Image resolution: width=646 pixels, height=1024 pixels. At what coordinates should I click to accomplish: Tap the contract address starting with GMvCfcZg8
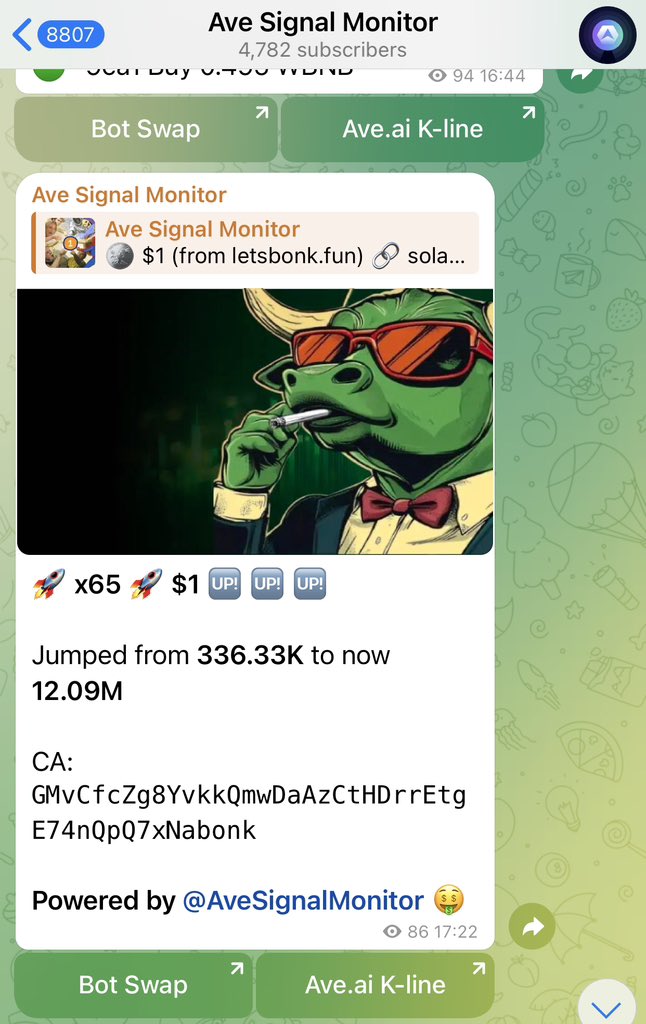click(x=249, y=813)
